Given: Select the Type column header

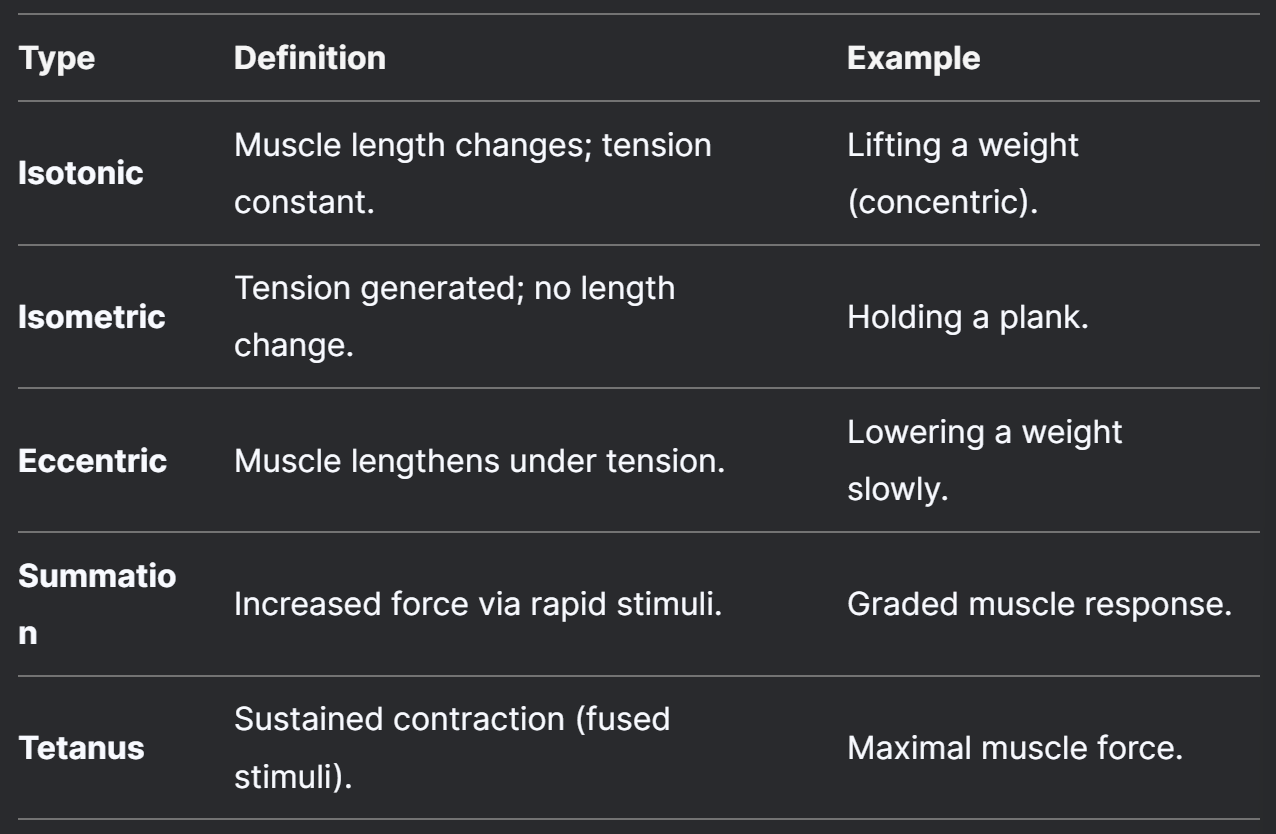Looking at the screenshot, I should coord(58,59).
